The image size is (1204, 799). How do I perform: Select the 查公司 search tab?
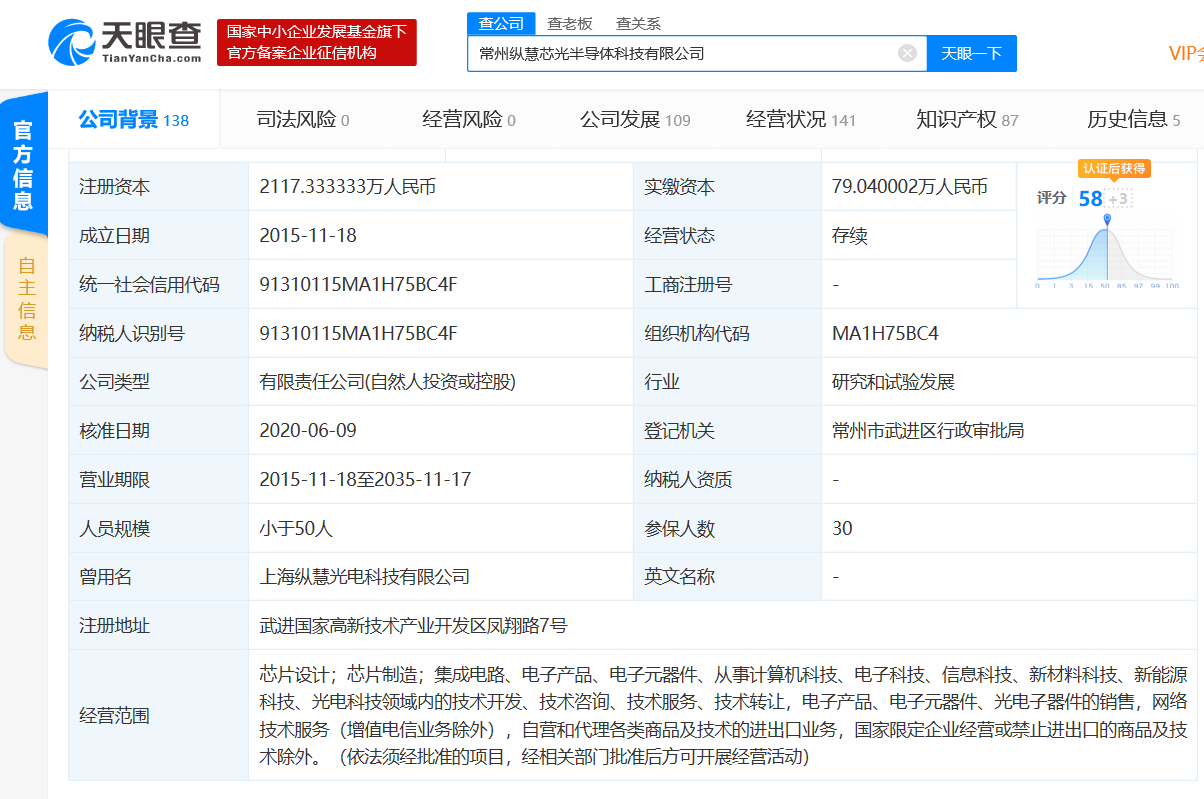501,24
